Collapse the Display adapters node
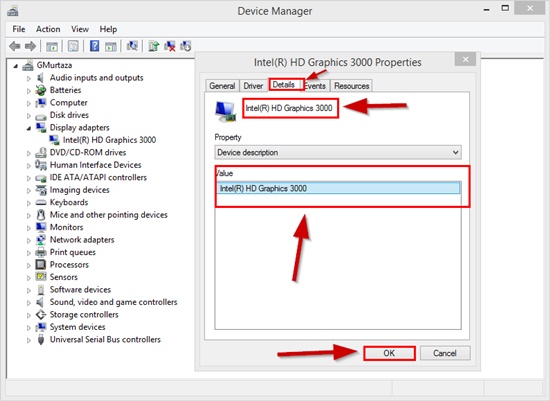This screenshot has width=550, height=401. tap(29, 128)
